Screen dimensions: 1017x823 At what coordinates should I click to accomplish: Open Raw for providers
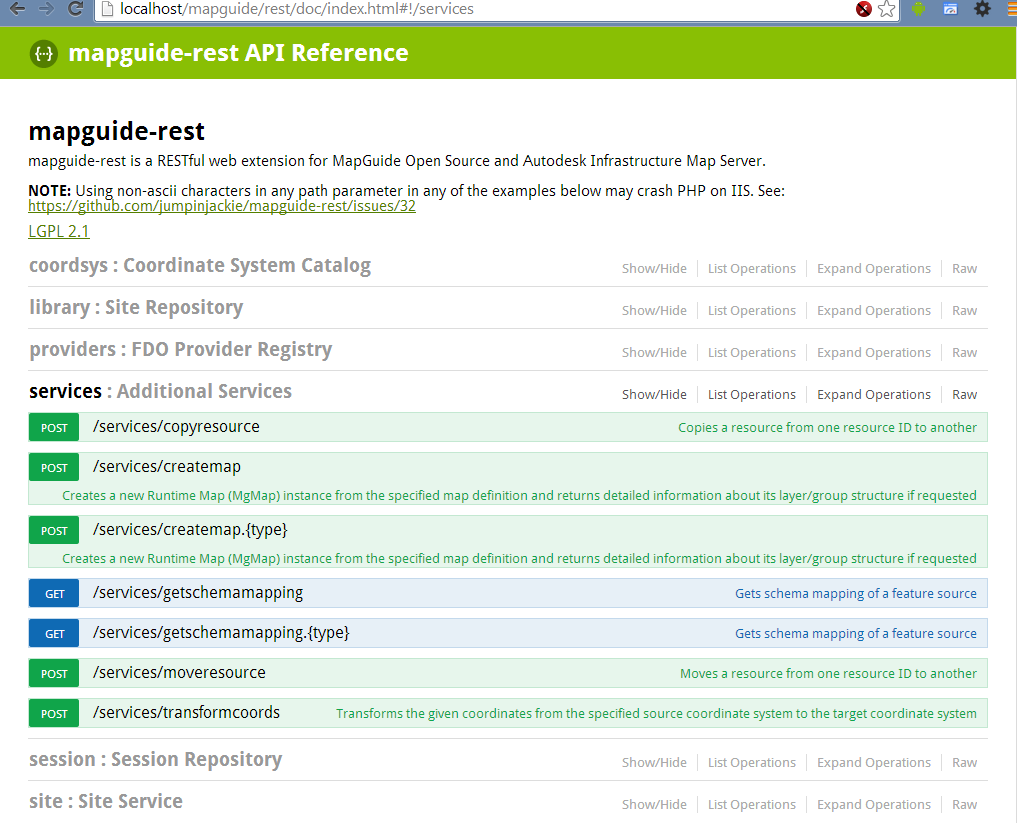pos(964,353)
